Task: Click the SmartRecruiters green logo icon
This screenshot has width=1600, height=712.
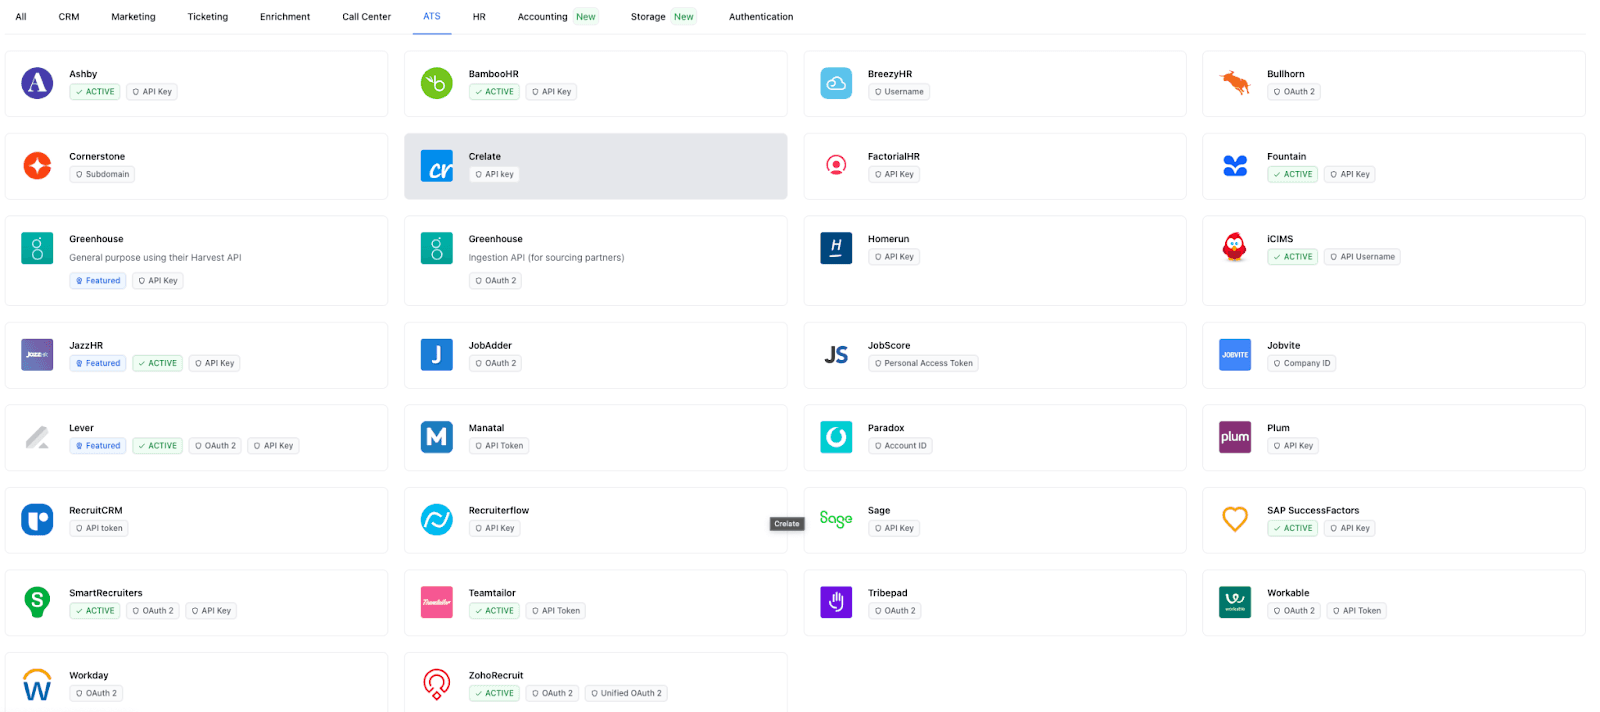Action: coord(37,602)
